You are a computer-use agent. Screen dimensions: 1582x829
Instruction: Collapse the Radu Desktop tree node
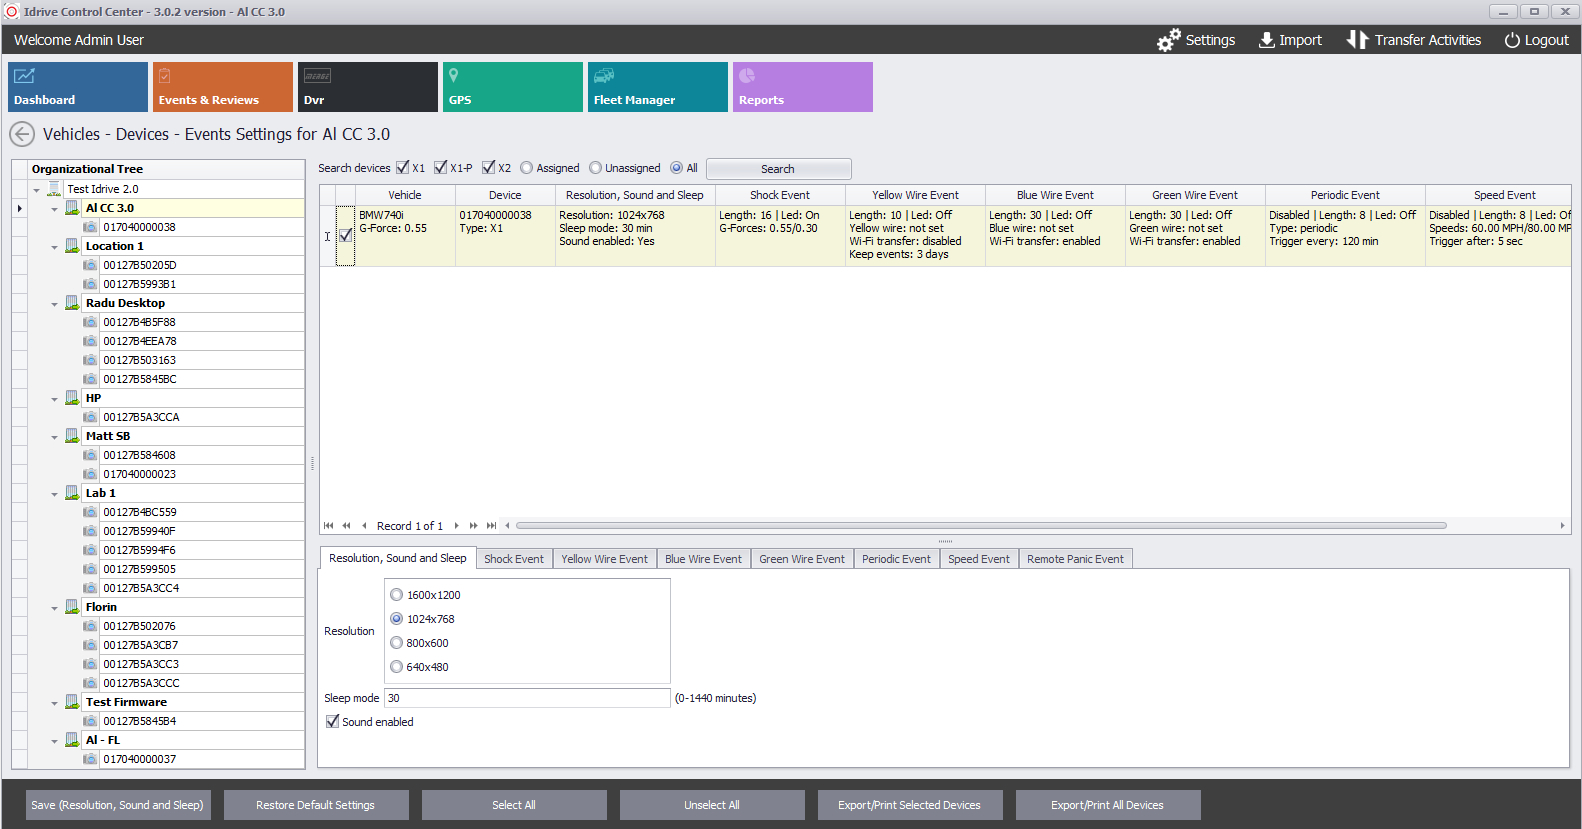coord(54,304)
